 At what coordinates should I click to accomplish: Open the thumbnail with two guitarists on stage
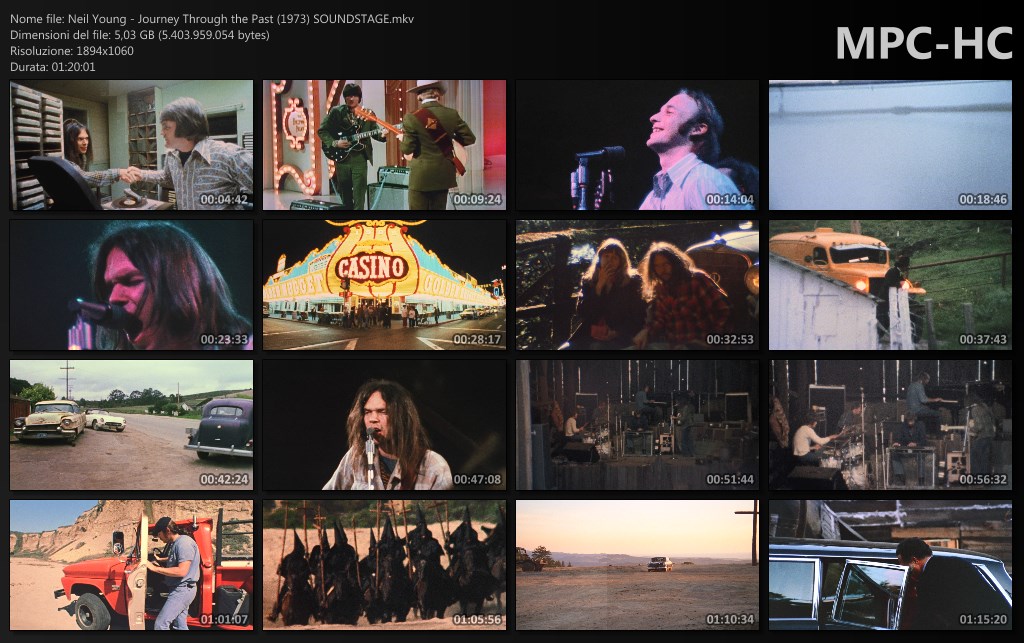(384, 145)
